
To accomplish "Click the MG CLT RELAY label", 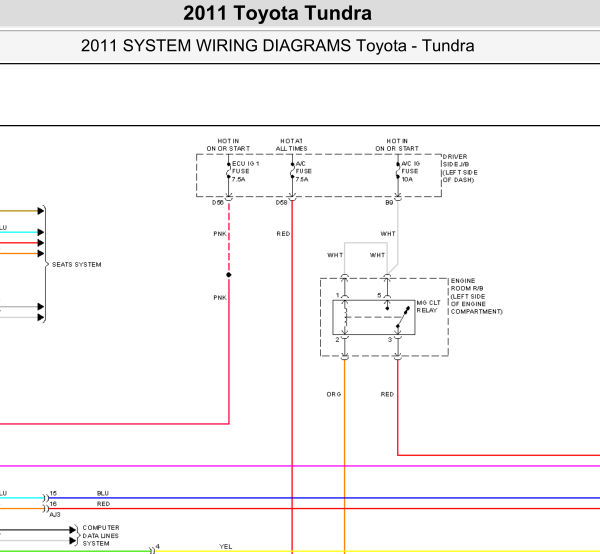I will (428, 306).
